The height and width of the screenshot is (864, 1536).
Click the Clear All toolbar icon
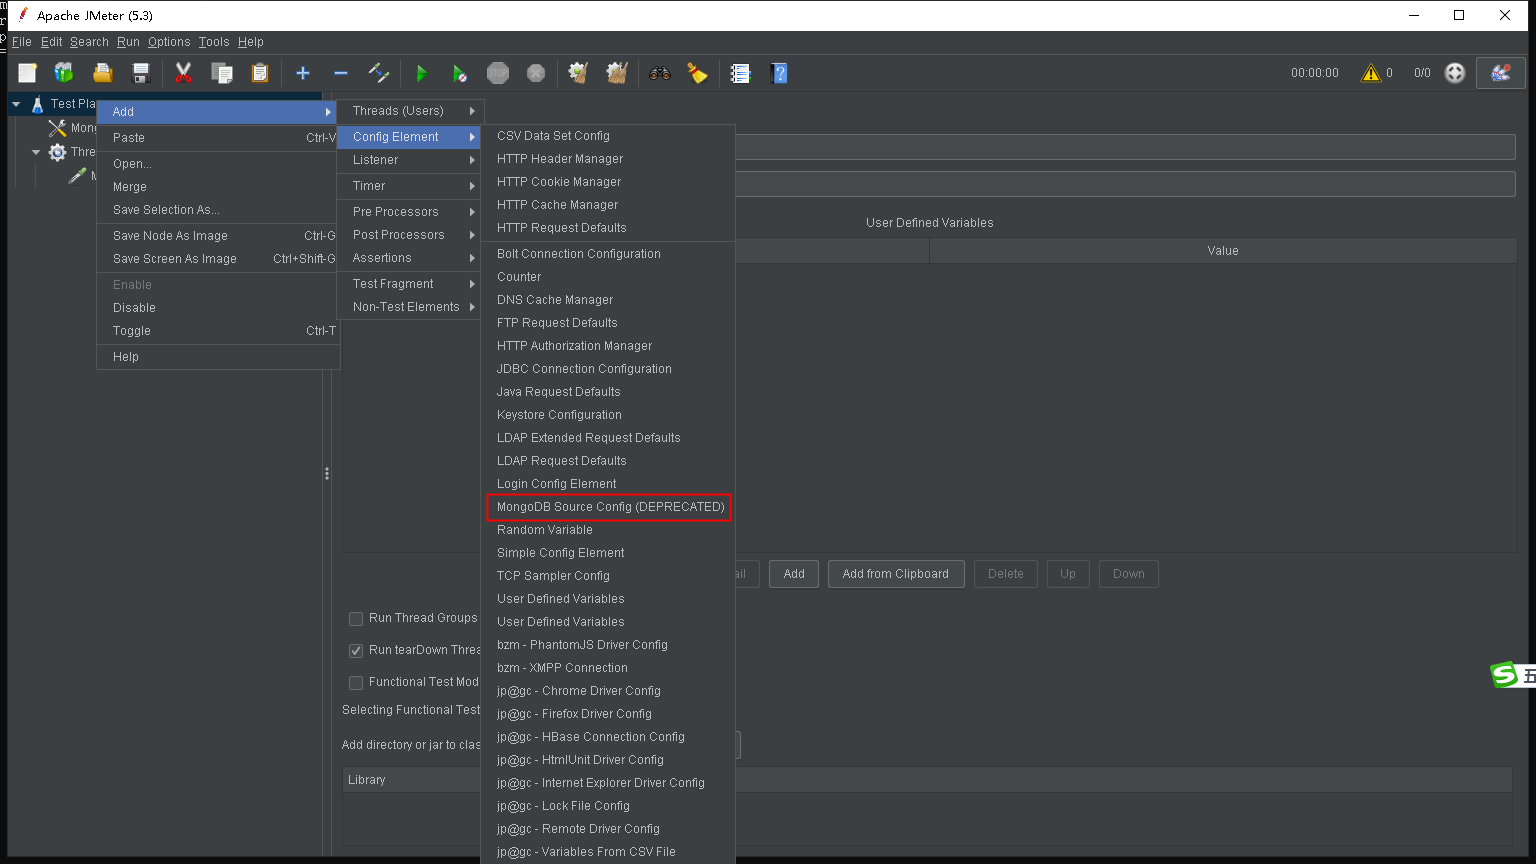click(x=617, y=73)
